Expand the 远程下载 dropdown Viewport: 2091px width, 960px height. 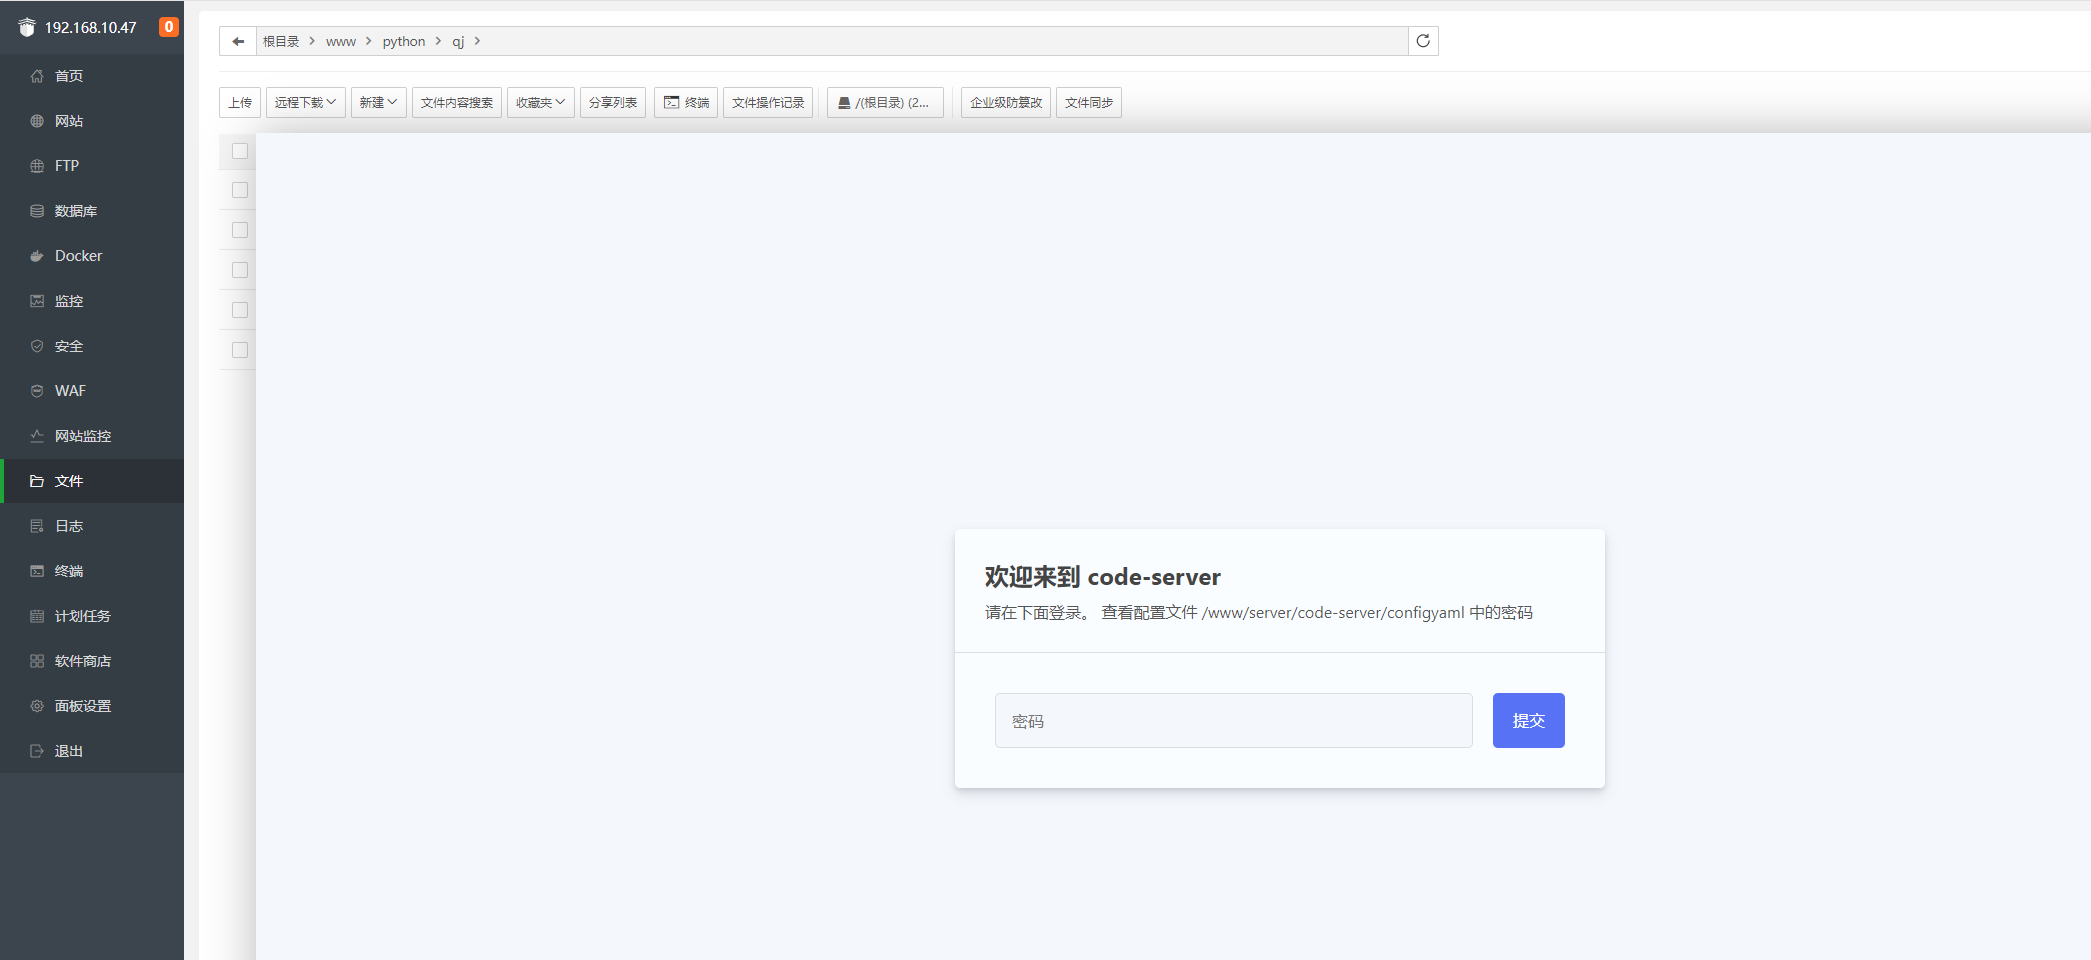(306, 103)
